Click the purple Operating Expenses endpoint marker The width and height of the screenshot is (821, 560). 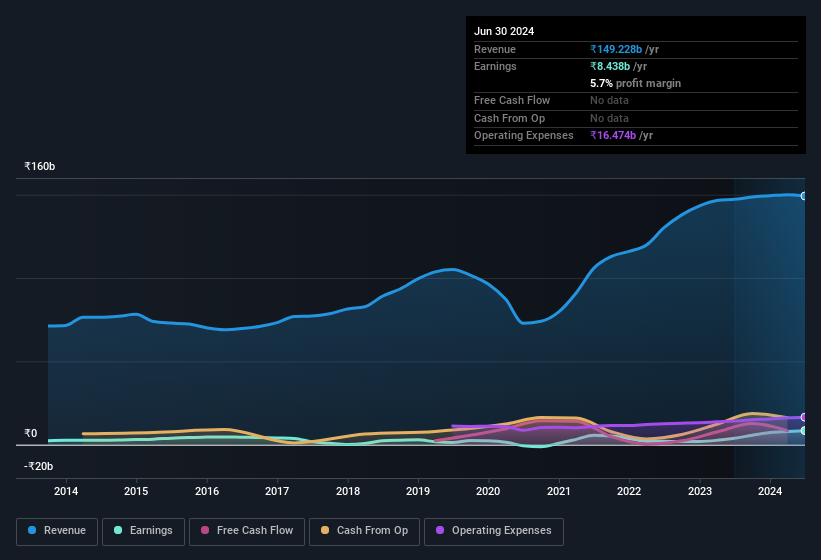coord(804,417)
